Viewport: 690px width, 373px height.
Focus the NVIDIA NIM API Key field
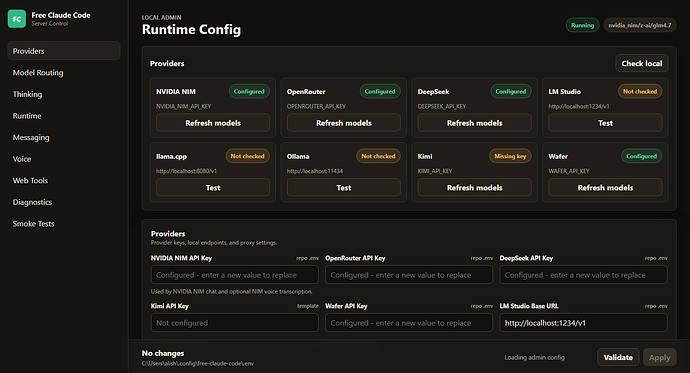tap(235, 275)
